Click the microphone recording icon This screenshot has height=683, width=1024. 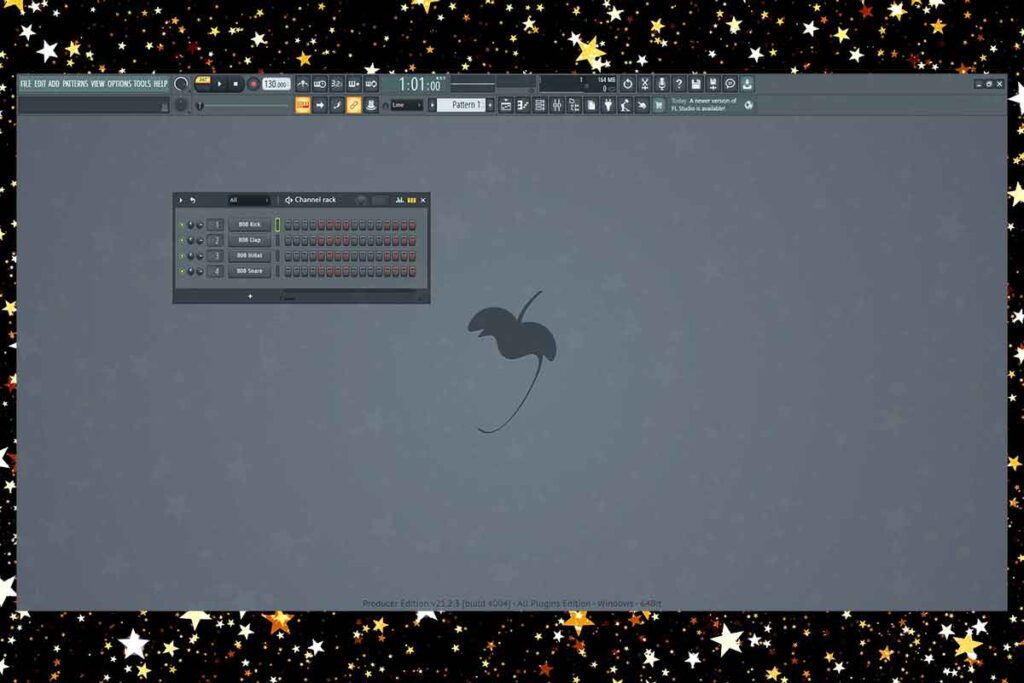pyautogui.click(x=661, y=84)
